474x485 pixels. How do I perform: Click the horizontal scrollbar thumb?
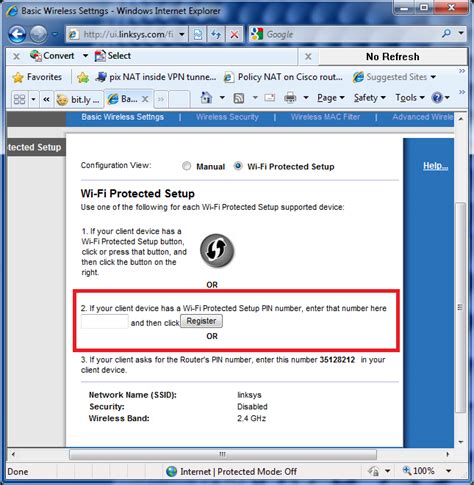[x=223, y=454]
